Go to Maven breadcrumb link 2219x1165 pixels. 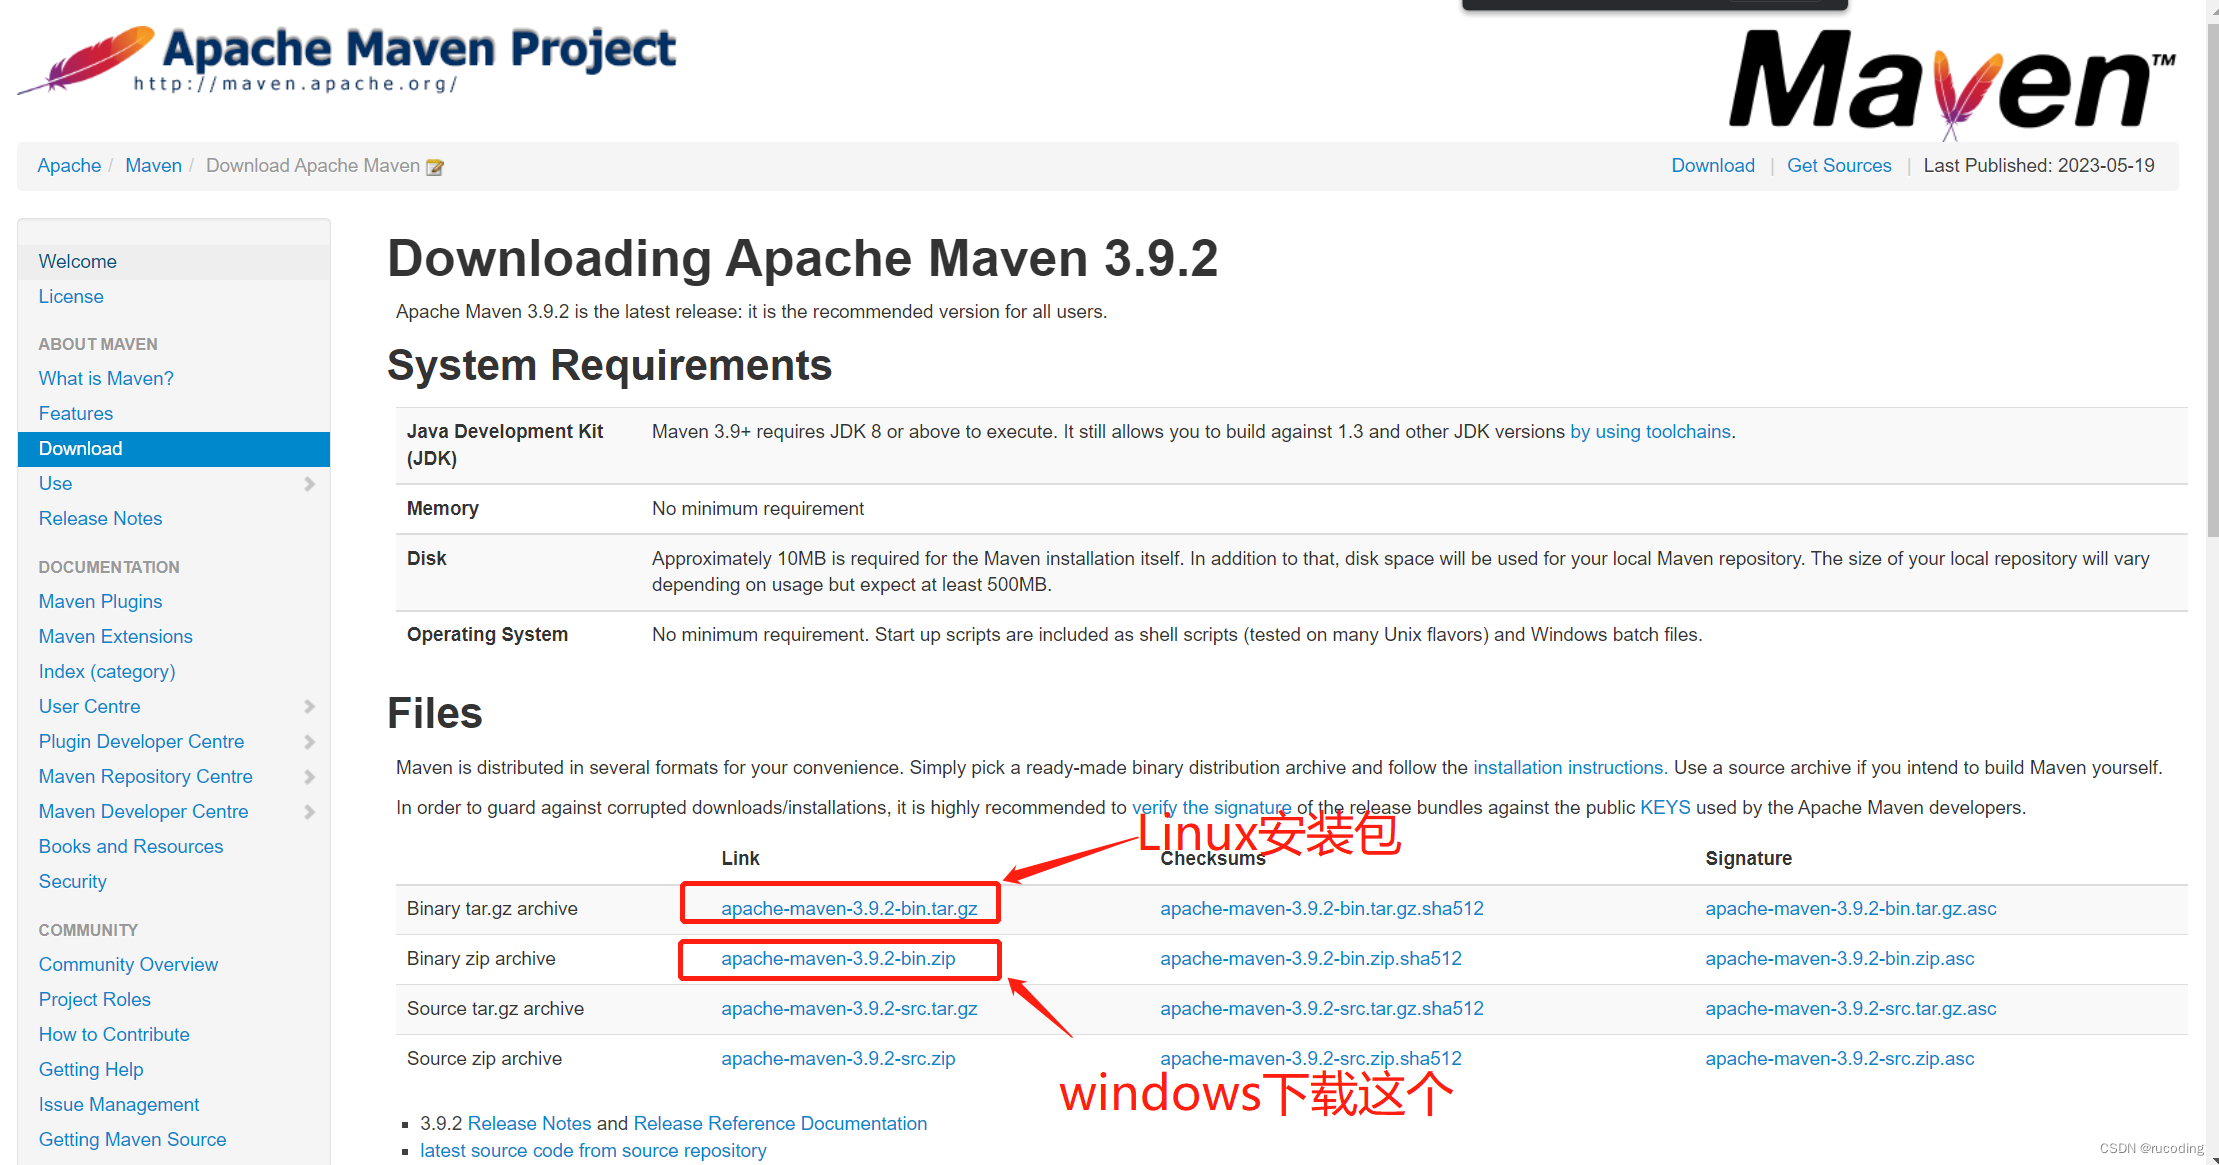[x=153, y=166]
